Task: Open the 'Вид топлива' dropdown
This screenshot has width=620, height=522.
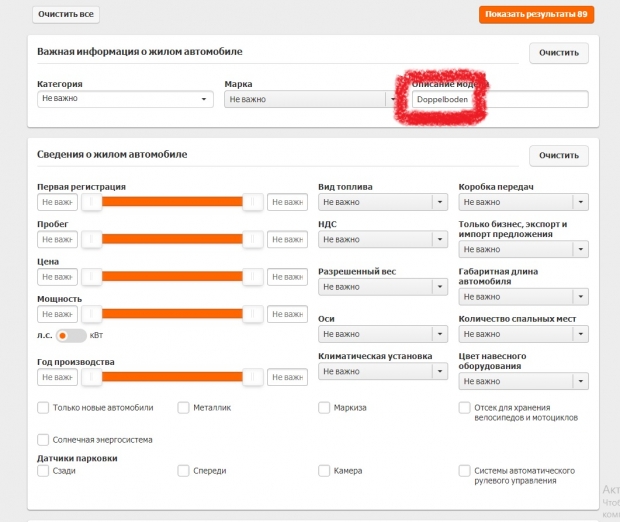Action: (x=381, y=202)
